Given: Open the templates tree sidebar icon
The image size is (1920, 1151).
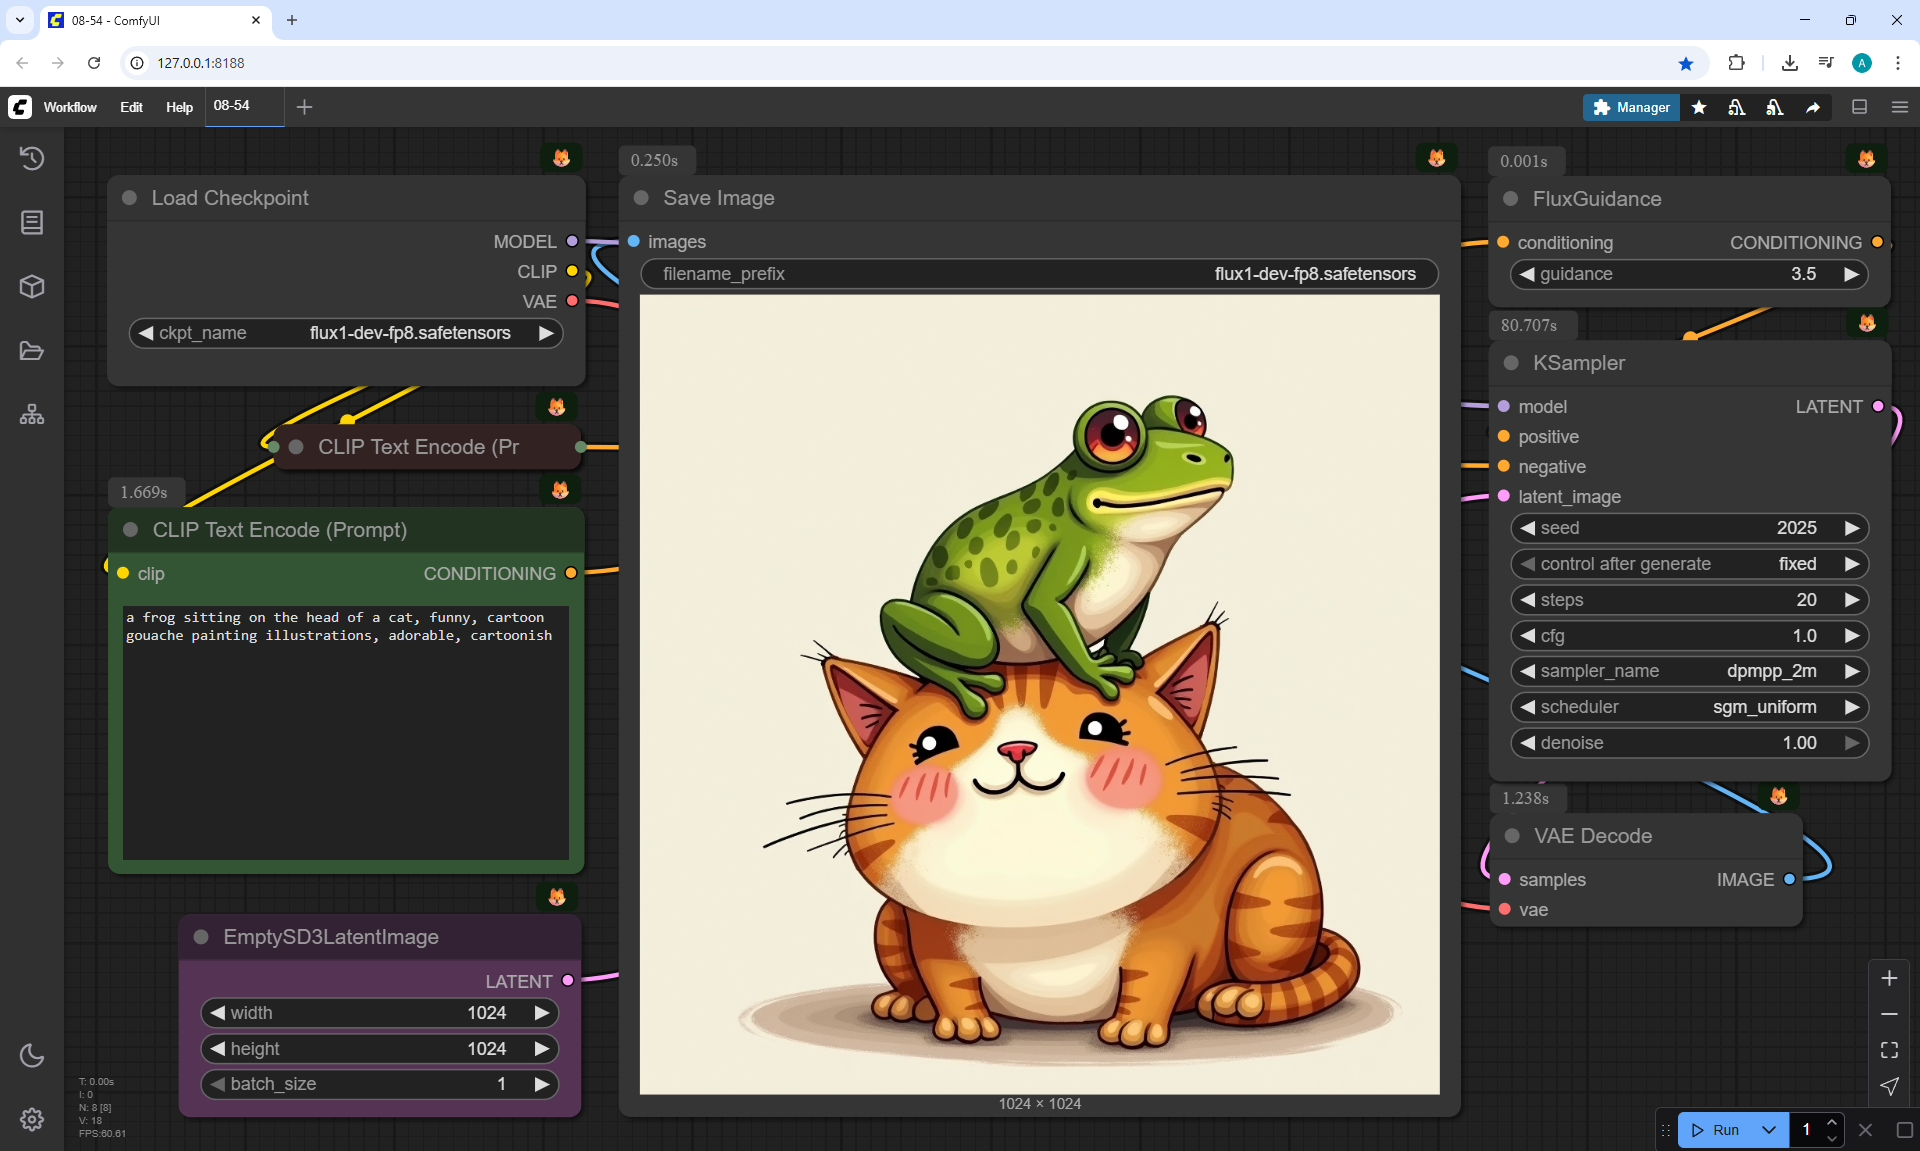Looking at the screenshot, I should 32,414.
